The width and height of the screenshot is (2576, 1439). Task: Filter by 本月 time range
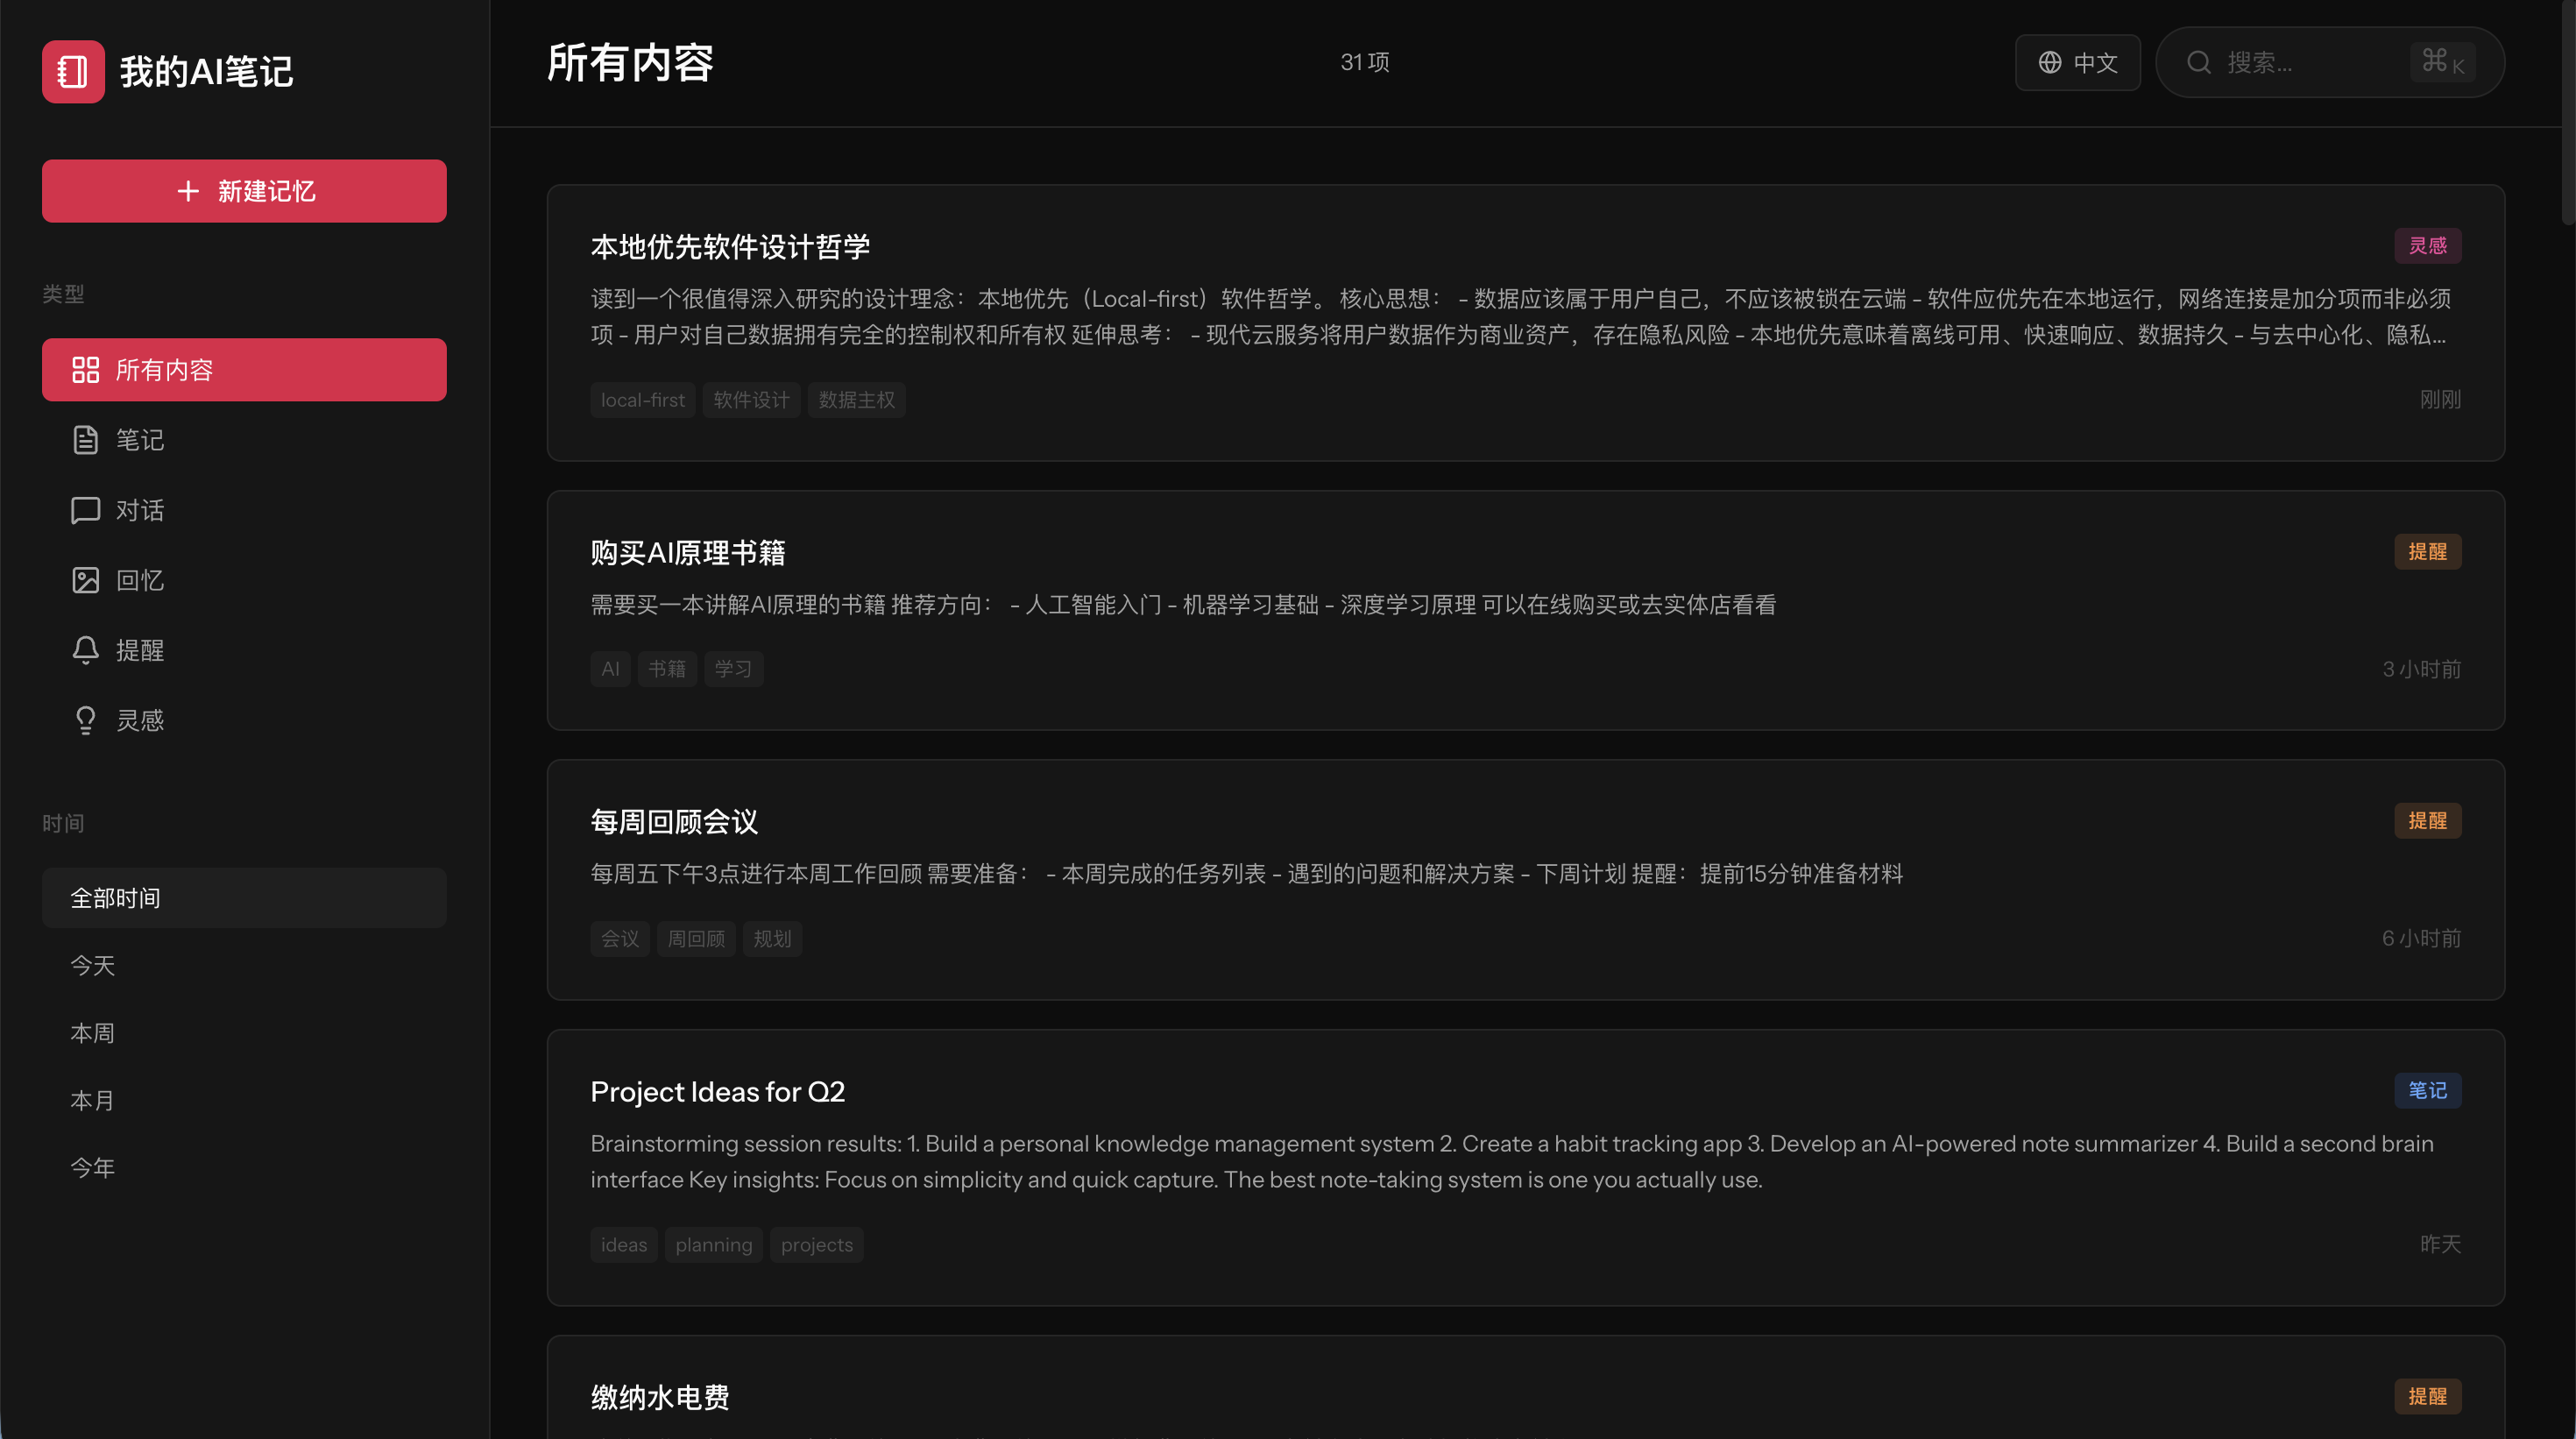[x=93, y=1100]
